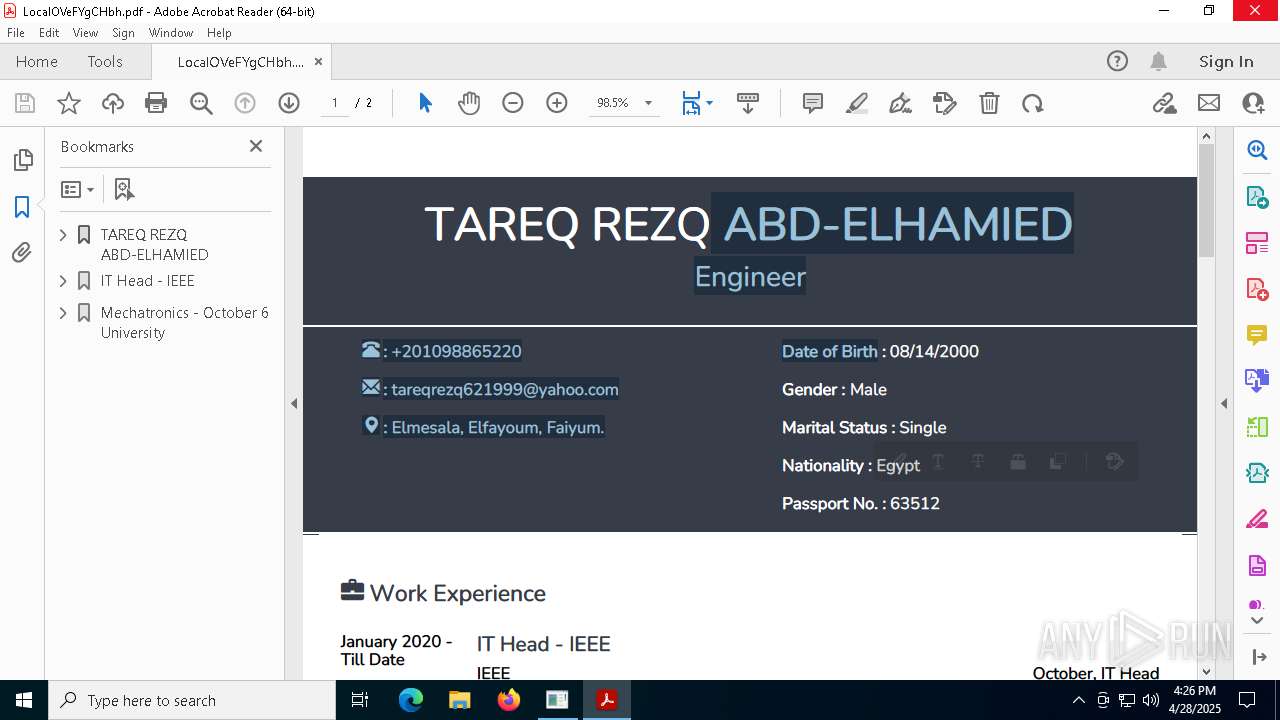Go to previous page arrow
The height and width of the screenshot is (720, 1280).
click(245, 103)
